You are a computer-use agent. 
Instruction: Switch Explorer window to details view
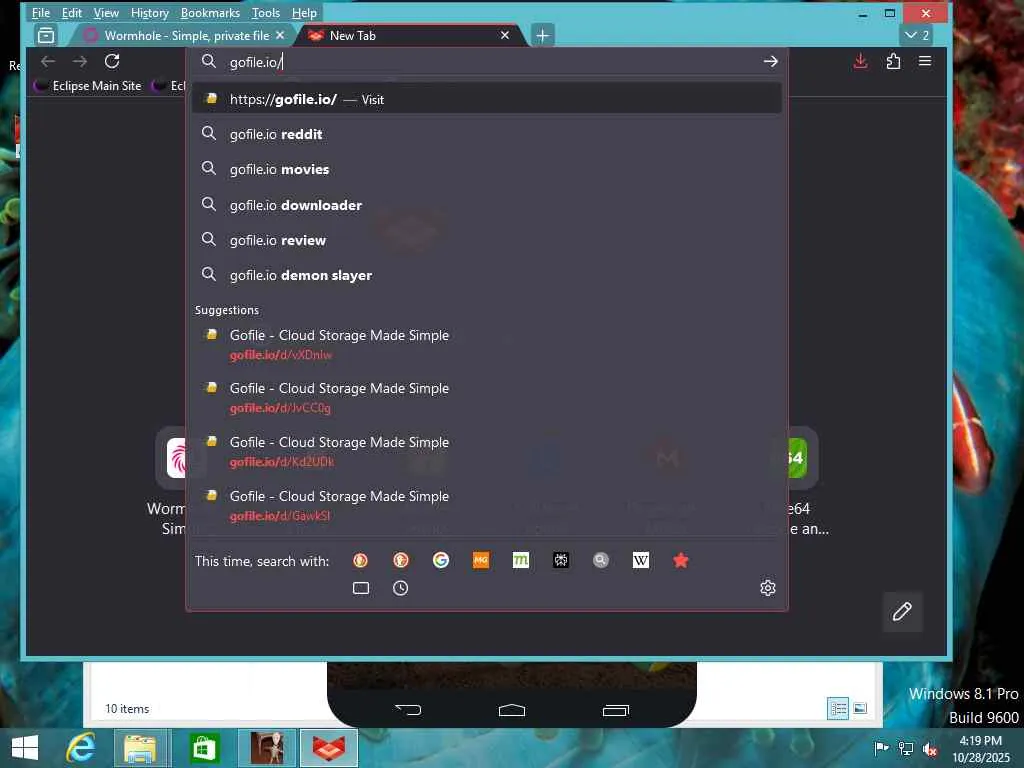click(839, 709)
